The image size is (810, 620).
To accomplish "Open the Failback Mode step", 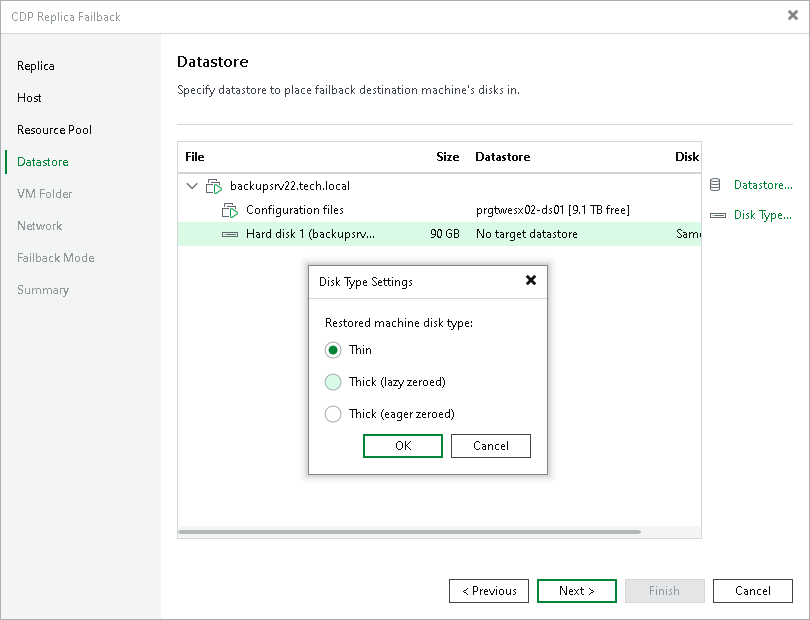I will pos(56,257).
